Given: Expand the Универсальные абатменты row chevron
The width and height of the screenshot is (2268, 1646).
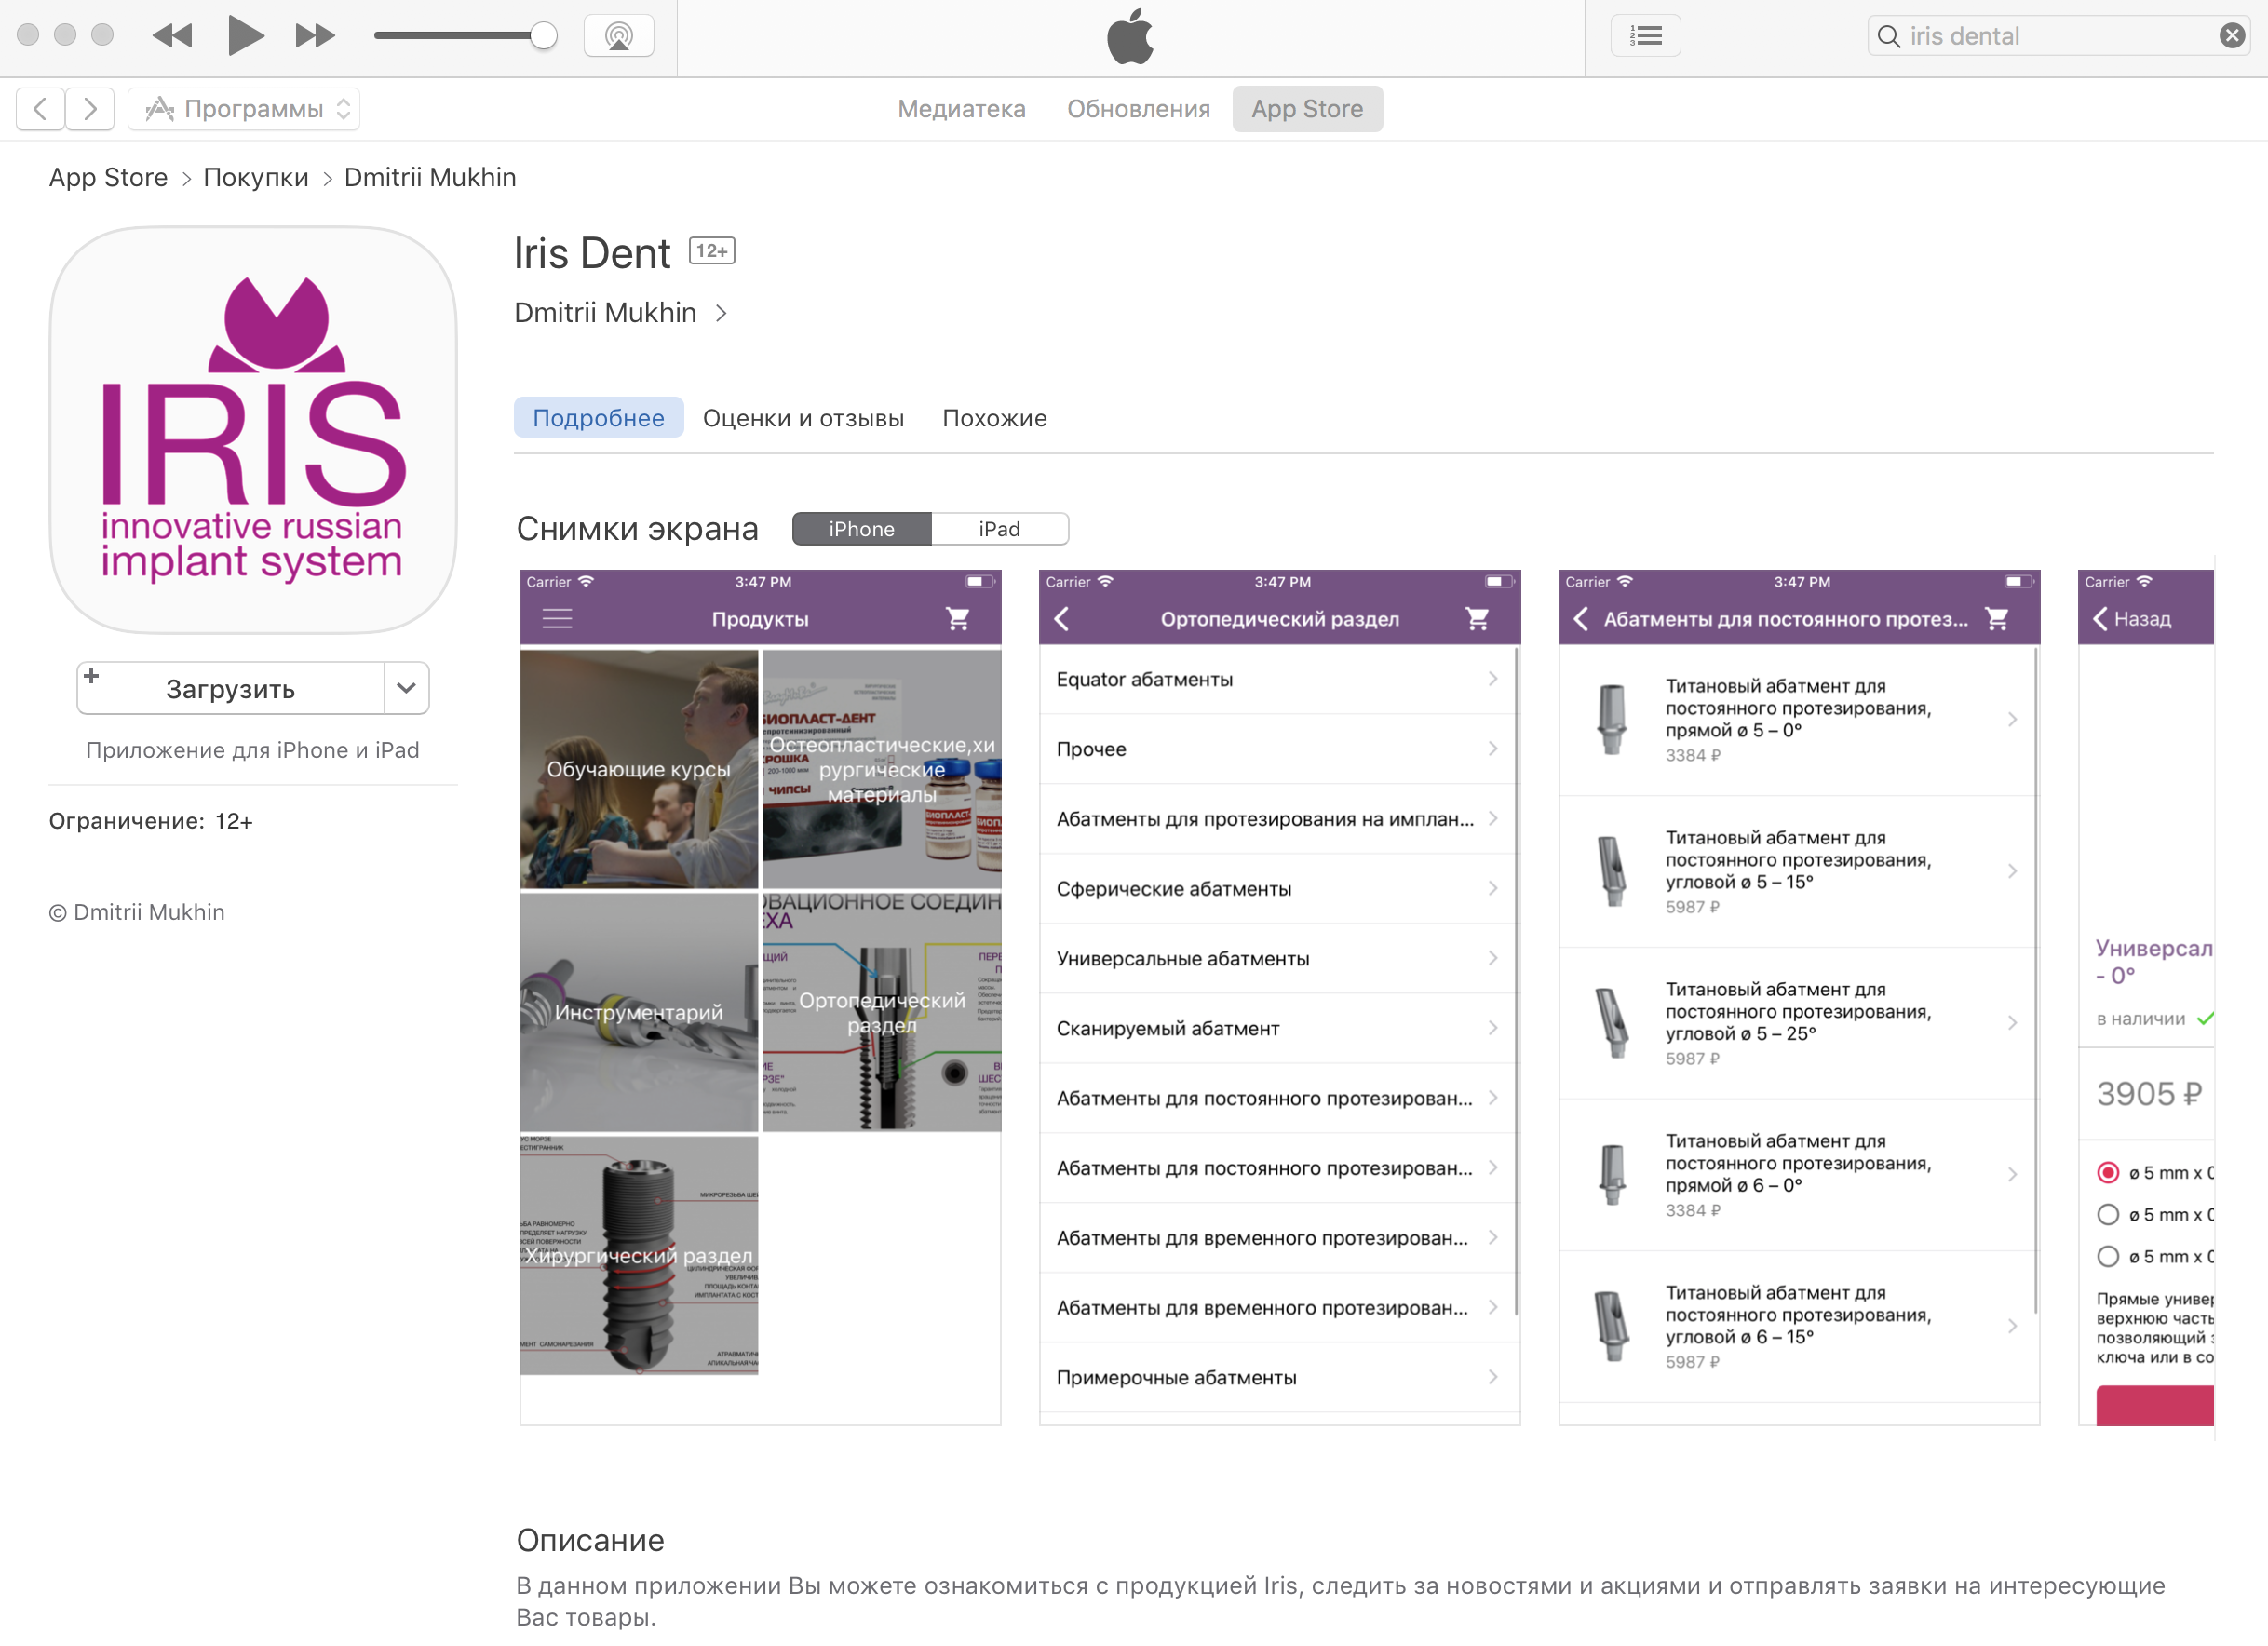Looking at the screenshot, I should pyautogui.click(x=1492, y=958).
